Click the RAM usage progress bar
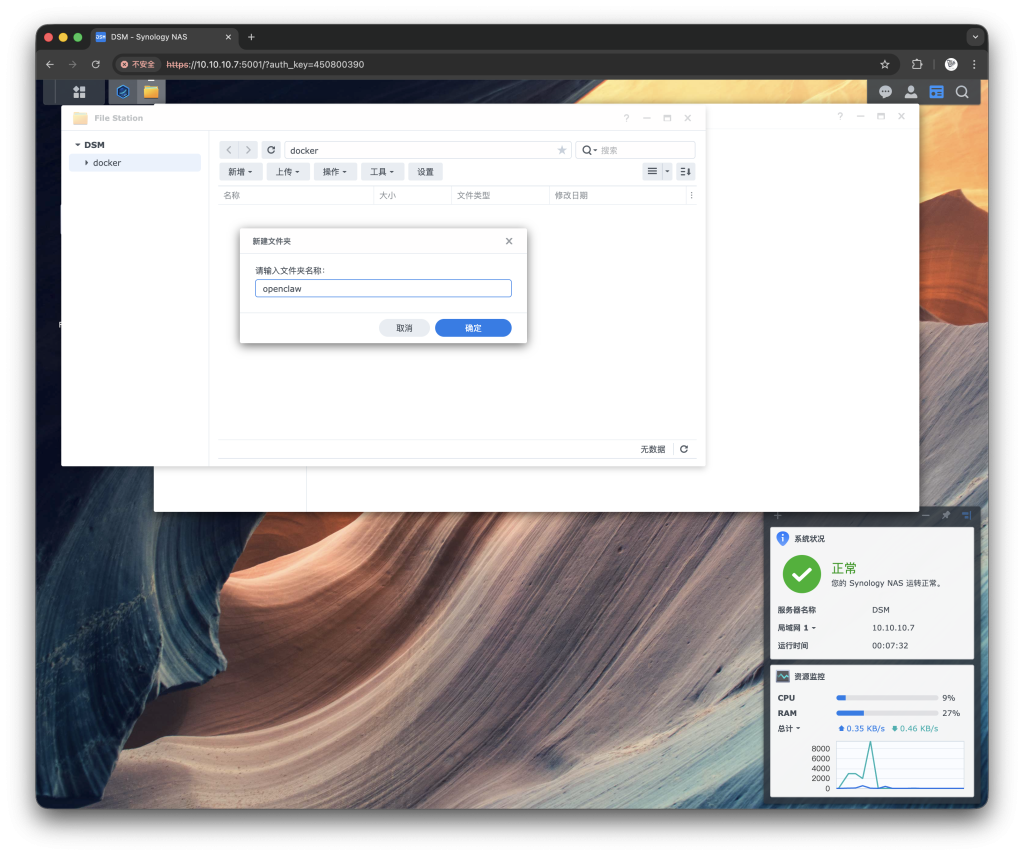The height and width of the screenshot is (856, 1024). (886, 713)
